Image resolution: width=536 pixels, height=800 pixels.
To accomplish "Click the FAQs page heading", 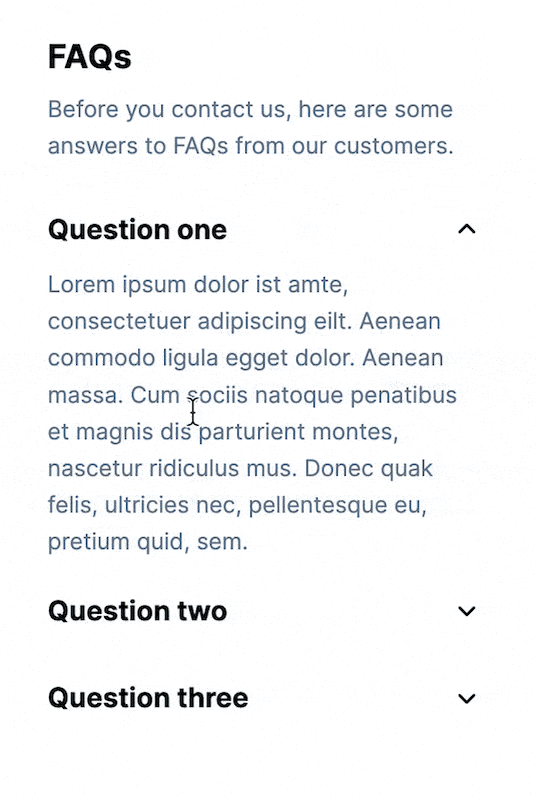I will tap(90, 57).
